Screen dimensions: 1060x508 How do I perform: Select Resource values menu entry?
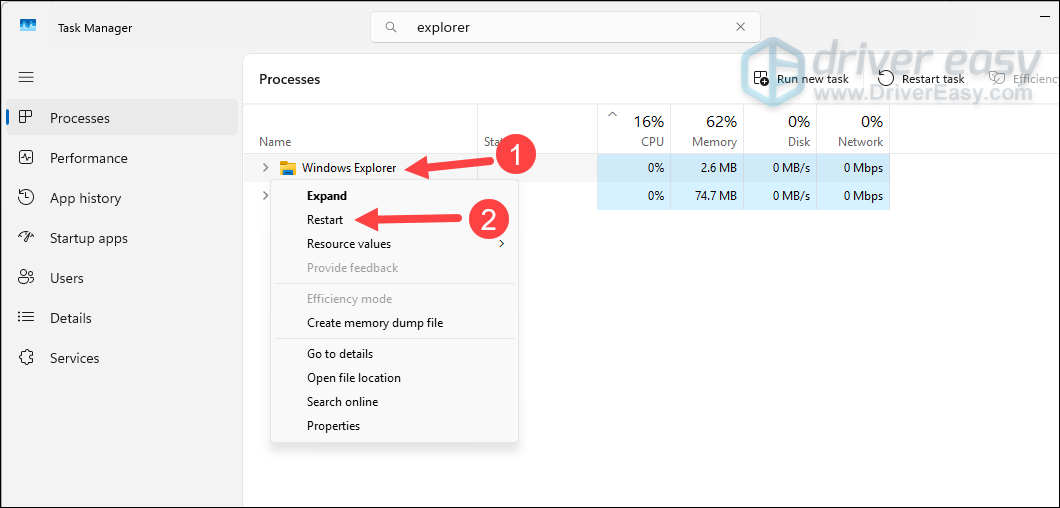coord(394,244)
